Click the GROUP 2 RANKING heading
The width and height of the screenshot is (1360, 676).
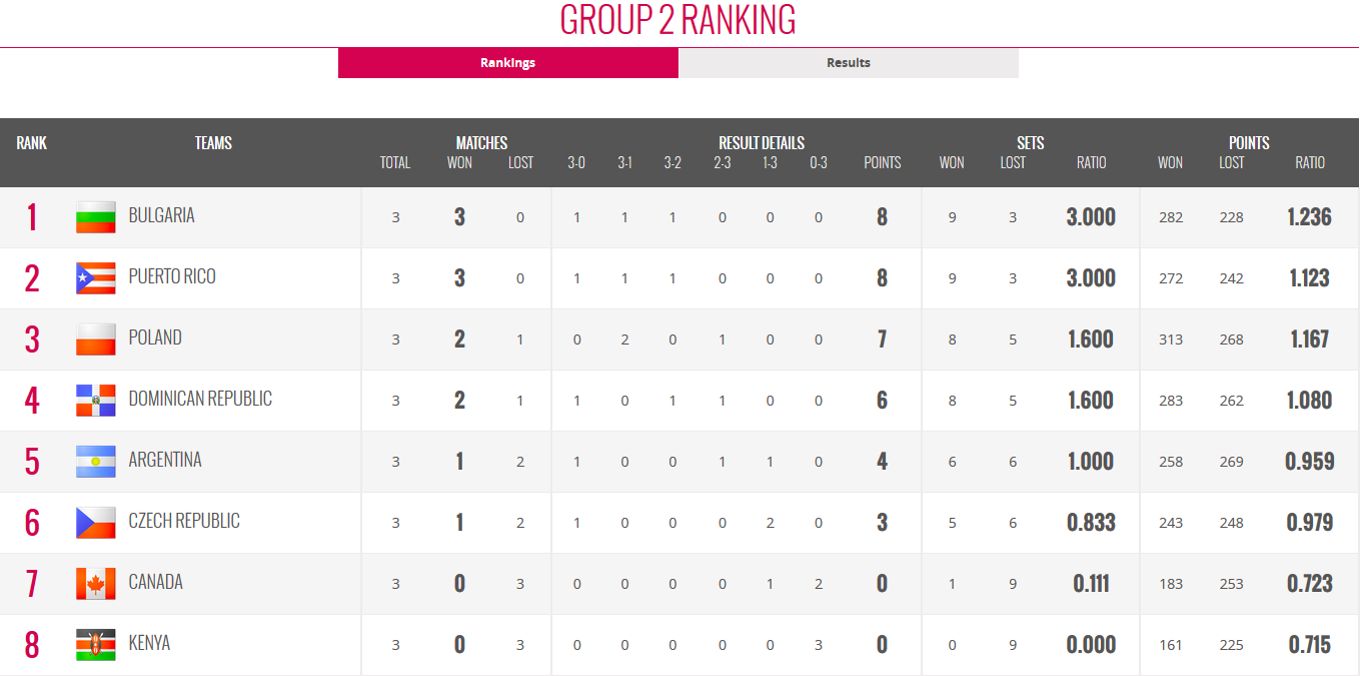tap(678, 20)
